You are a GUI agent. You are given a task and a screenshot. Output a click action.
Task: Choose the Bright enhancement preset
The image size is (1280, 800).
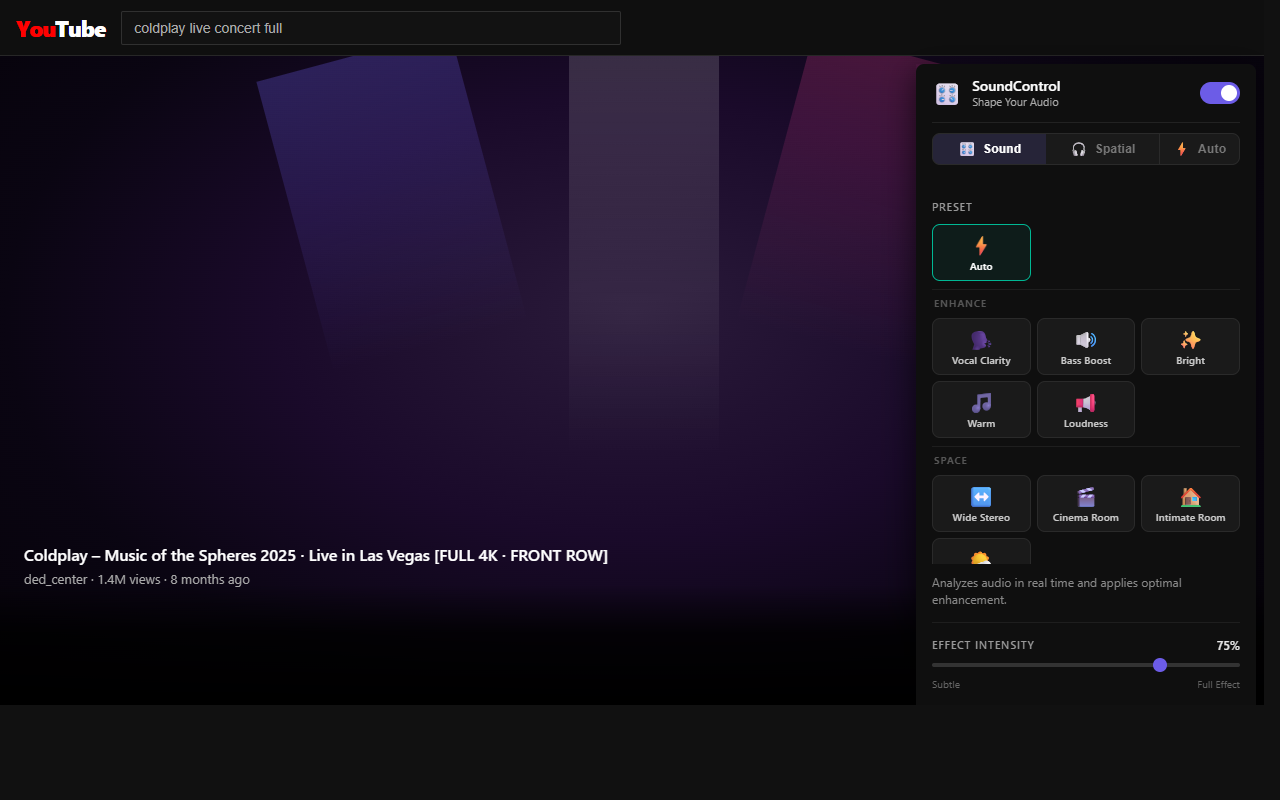[1190, 347]
